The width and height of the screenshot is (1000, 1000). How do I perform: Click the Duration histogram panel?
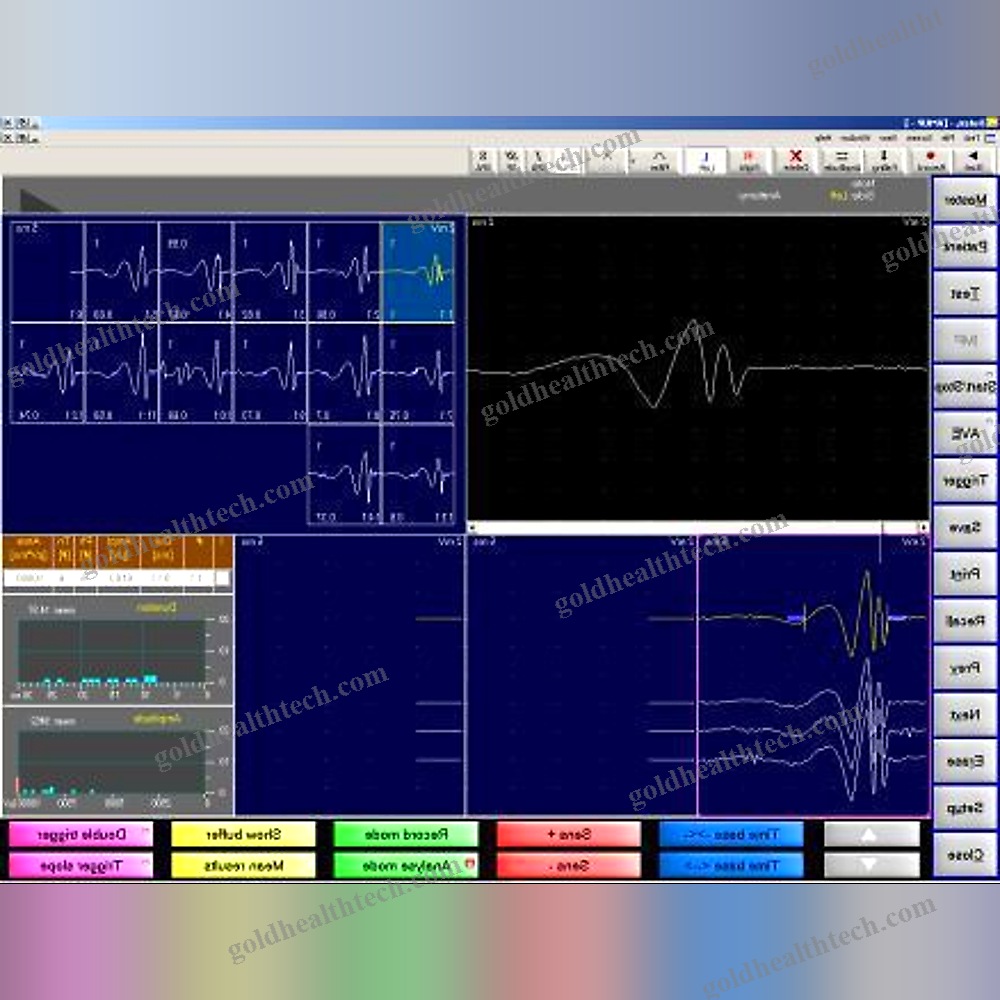[x=117, y=650]
